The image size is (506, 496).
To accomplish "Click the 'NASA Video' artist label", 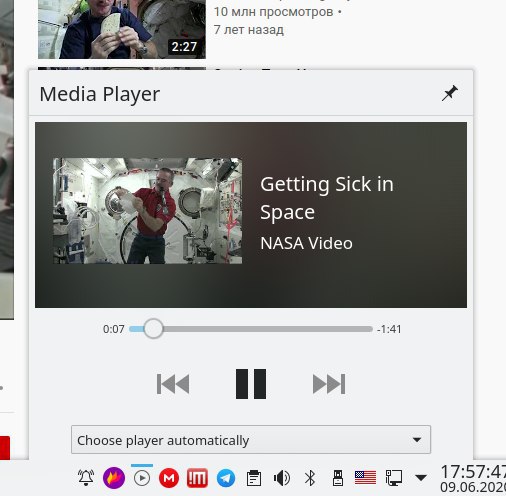I will 306,243.
